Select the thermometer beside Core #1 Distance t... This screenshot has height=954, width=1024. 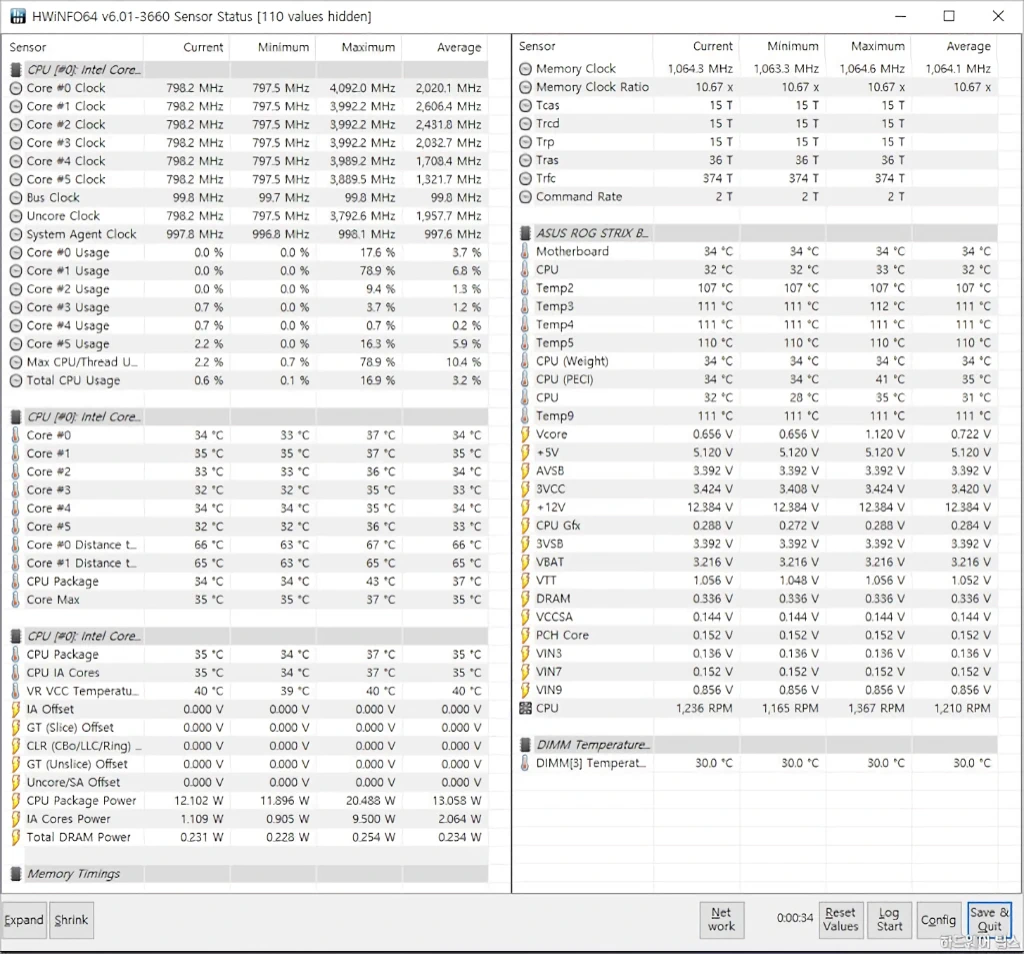click(x=16, y=563)
